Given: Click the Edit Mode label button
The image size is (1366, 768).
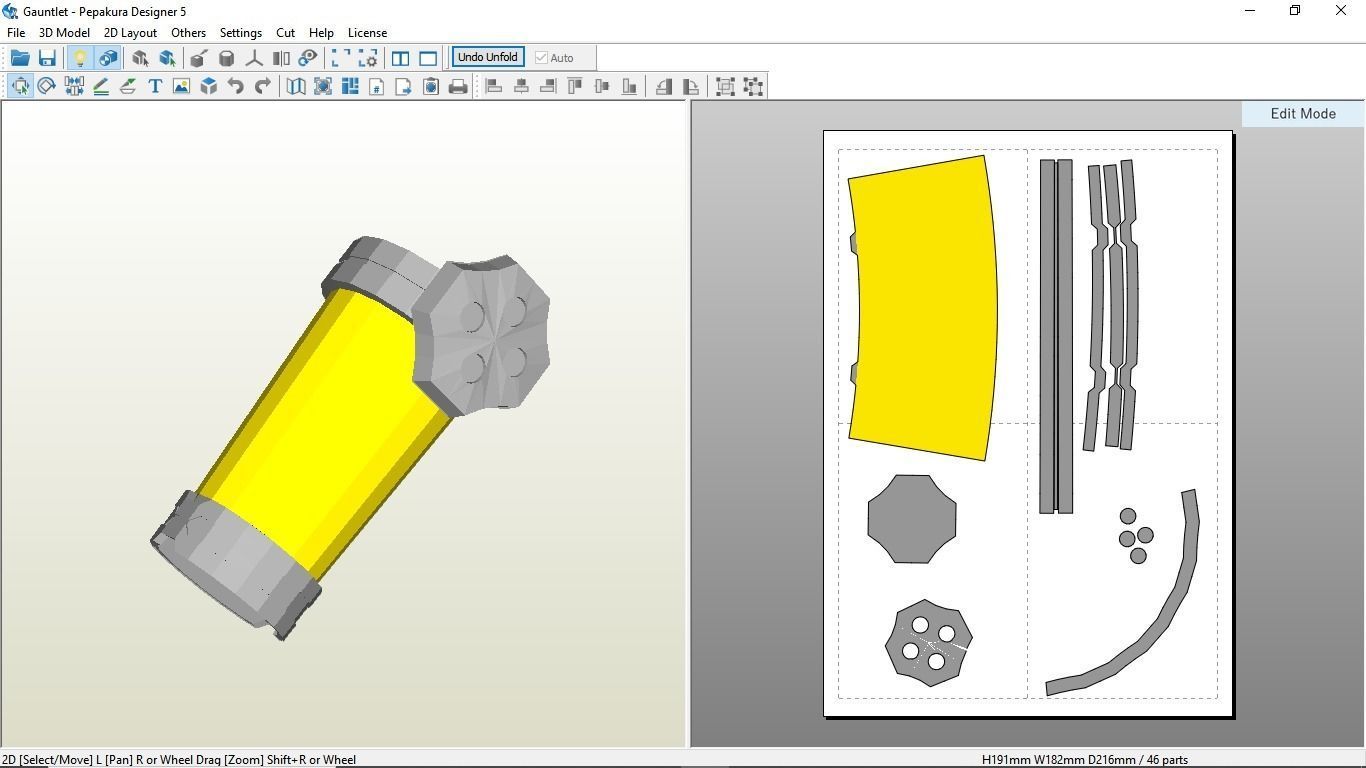Looking at the screenshot, I should (1302, 114).
